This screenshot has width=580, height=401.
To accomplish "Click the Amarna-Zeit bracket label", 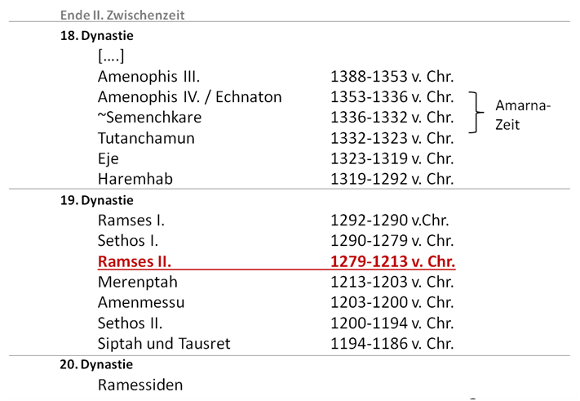I will tap(523, 115).
